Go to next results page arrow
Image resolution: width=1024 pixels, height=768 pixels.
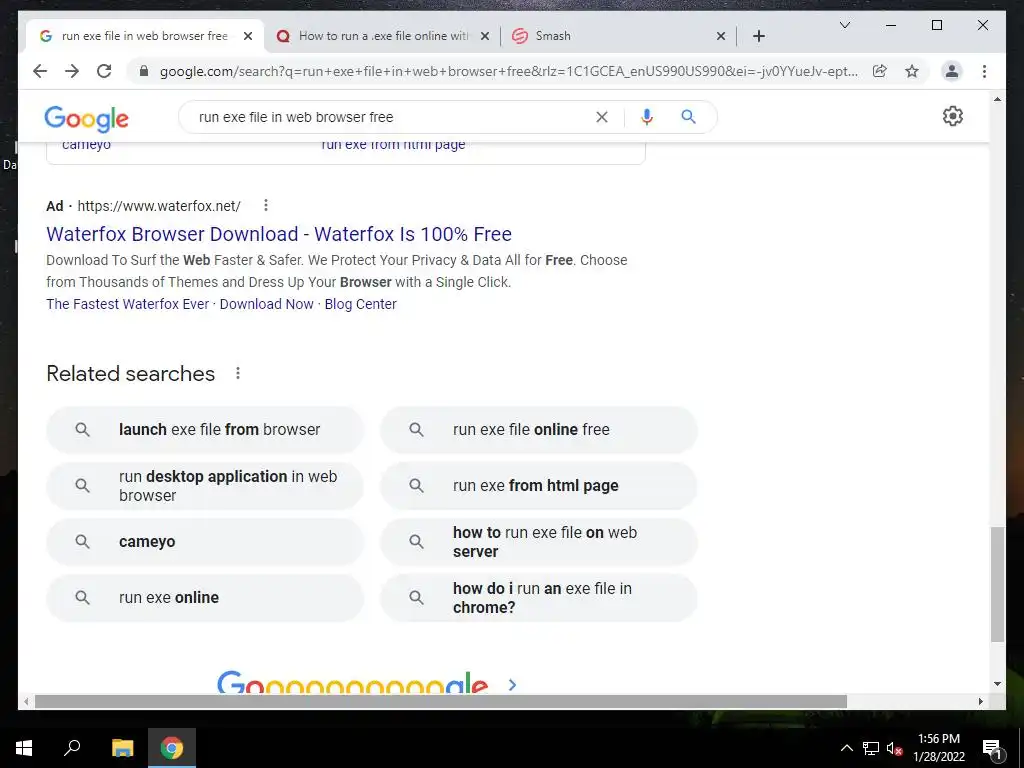[x=512, y=684]
